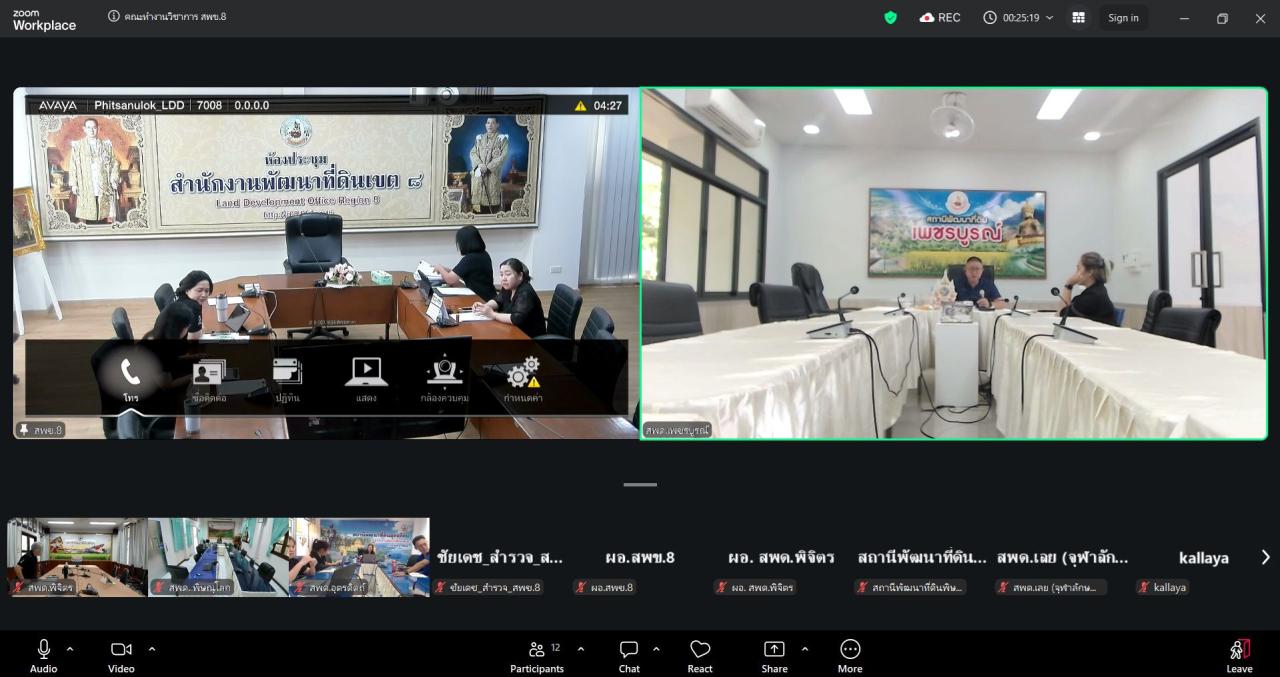The image size is (1280, 677).
Task: Click the Participants count 12
Action: pos(555,647)
